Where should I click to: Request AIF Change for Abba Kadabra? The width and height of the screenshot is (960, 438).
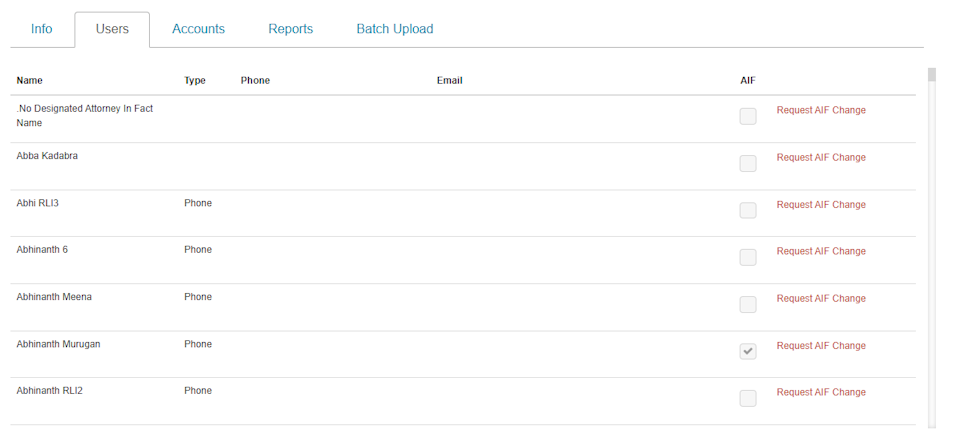click(x=821, y=157)
